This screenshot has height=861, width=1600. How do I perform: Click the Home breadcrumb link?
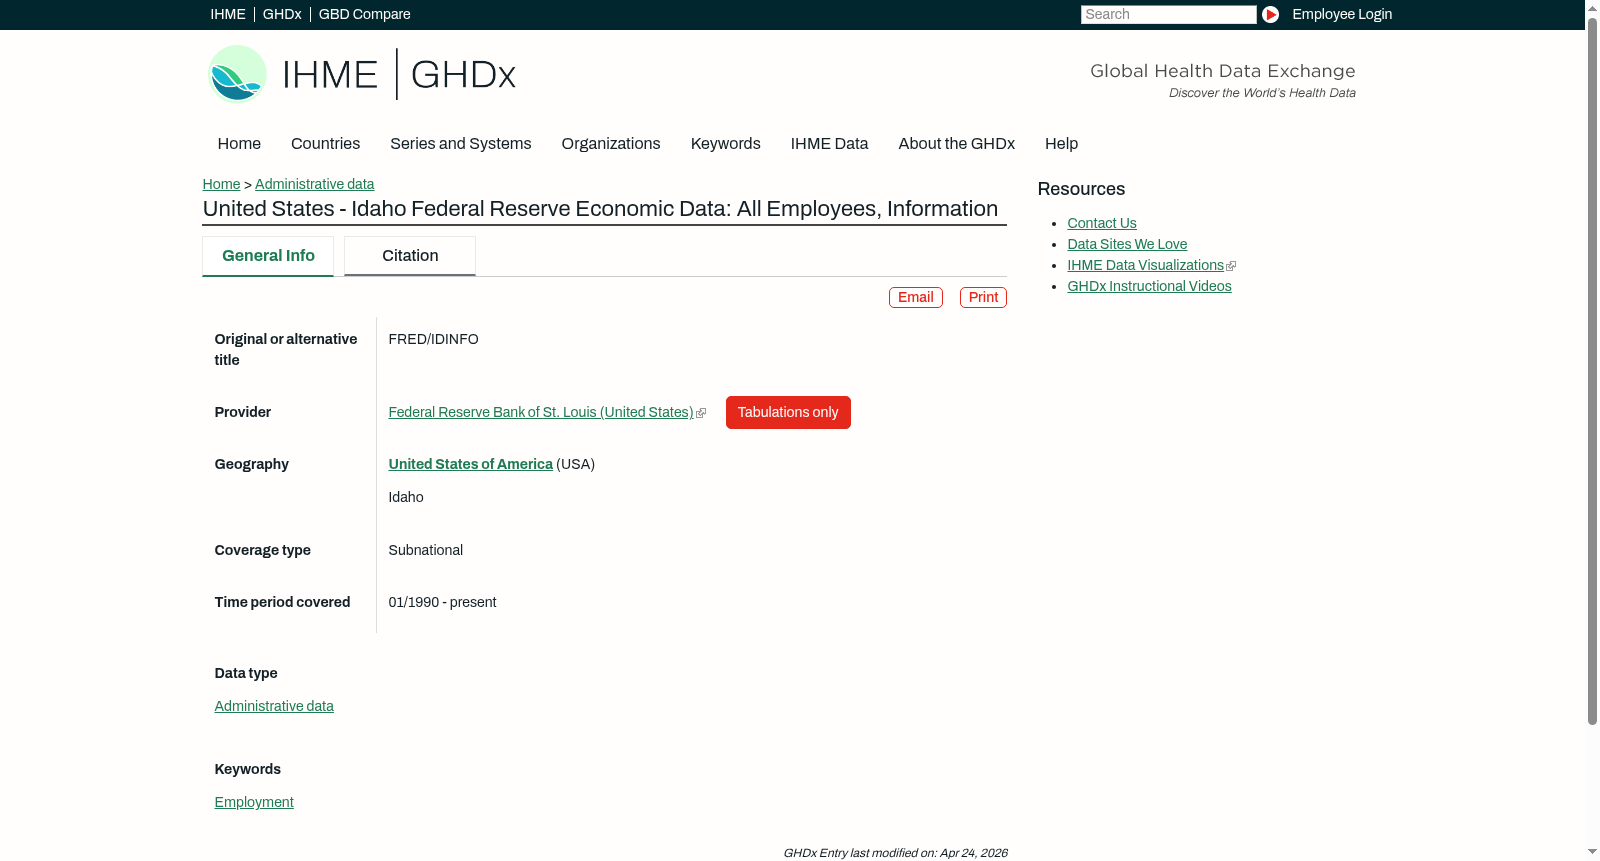click(221, 184)
